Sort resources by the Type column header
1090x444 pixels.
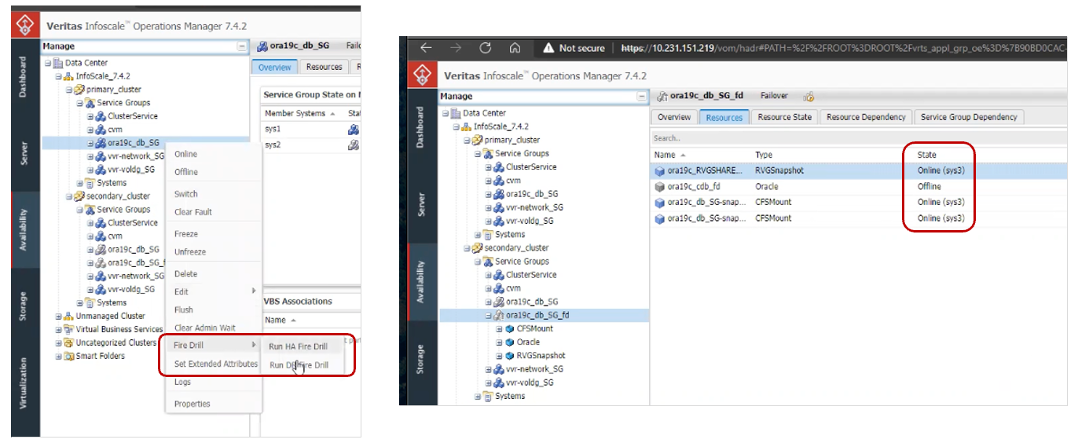tap(763, 154)
